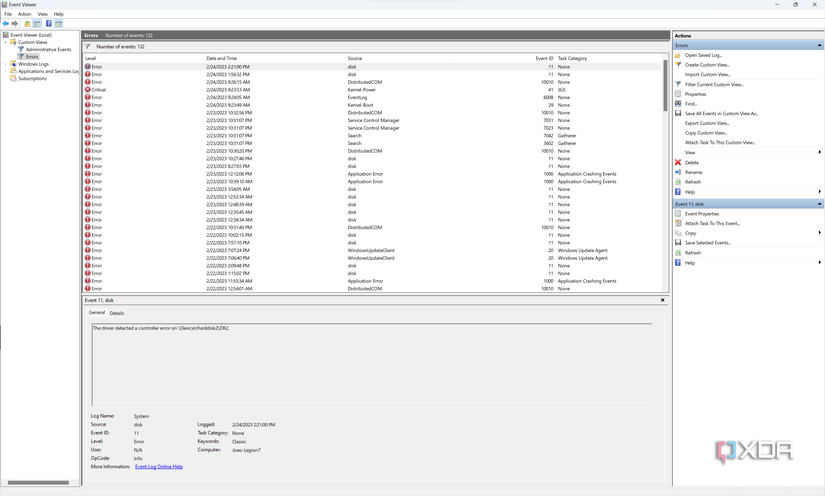Screen dimensions: 825x496
Task: Click the Rename icon in Actions pane
Action: point(678,172)
